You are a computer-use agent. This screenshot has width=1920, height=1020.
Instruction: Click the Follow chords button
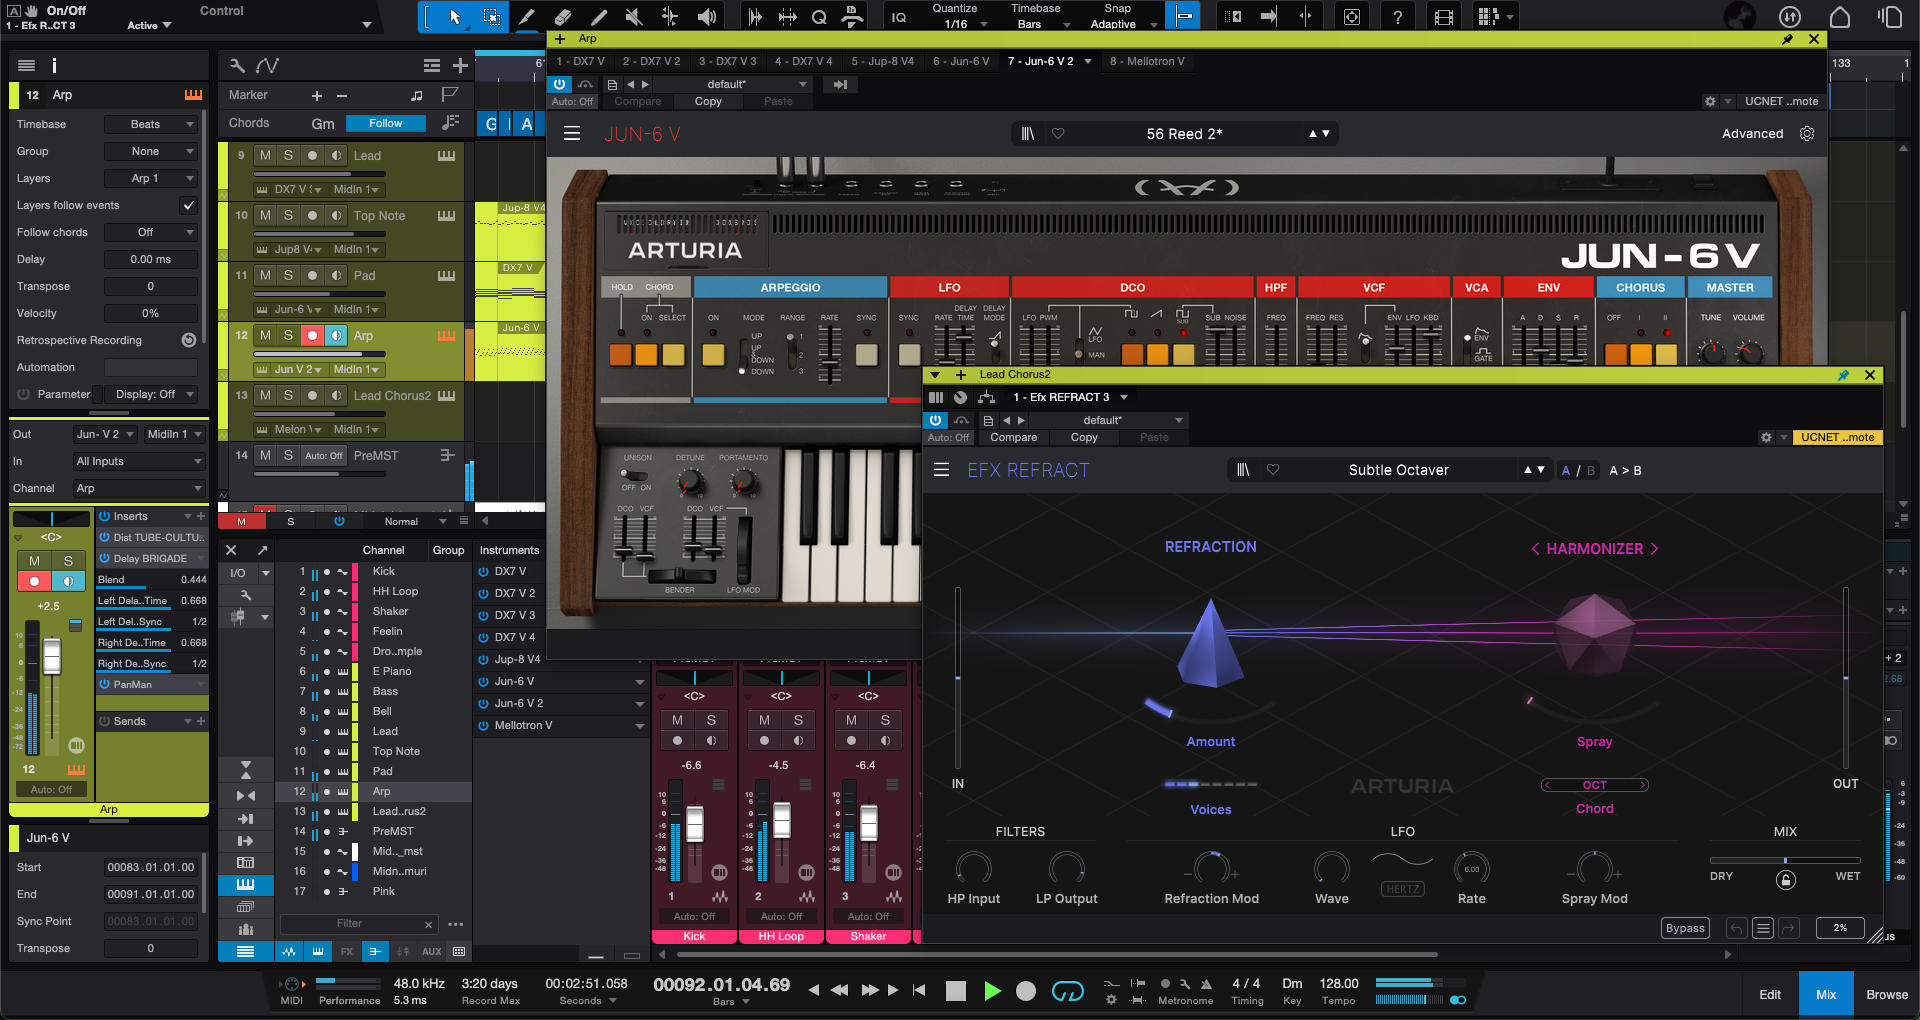click(x=385, y=123)
